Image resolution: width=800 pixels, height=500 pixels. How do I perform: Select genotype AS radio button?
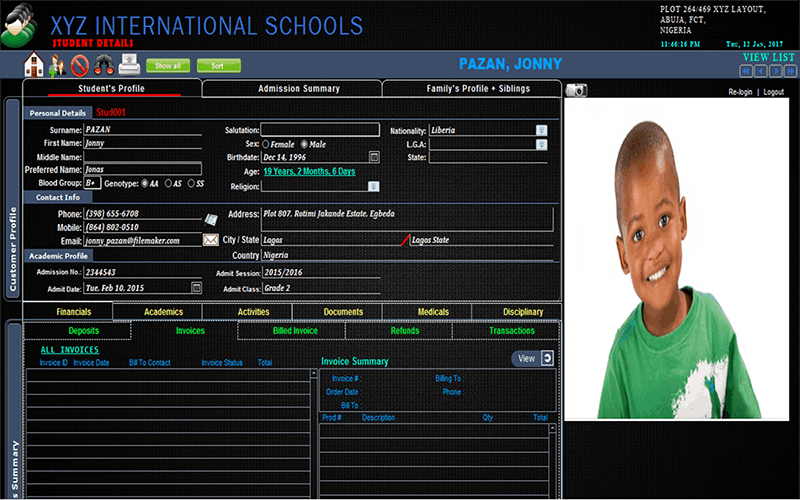[168, 184]
